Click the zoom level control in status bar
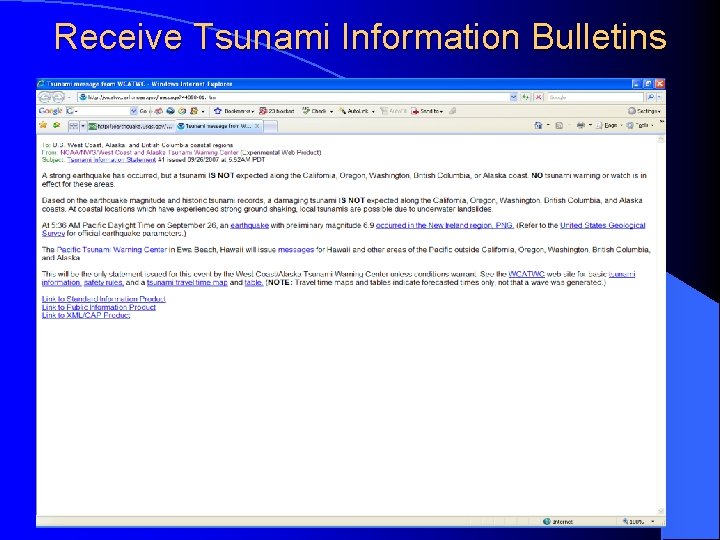This screenshot has height=540, width=720. [638, 522]
